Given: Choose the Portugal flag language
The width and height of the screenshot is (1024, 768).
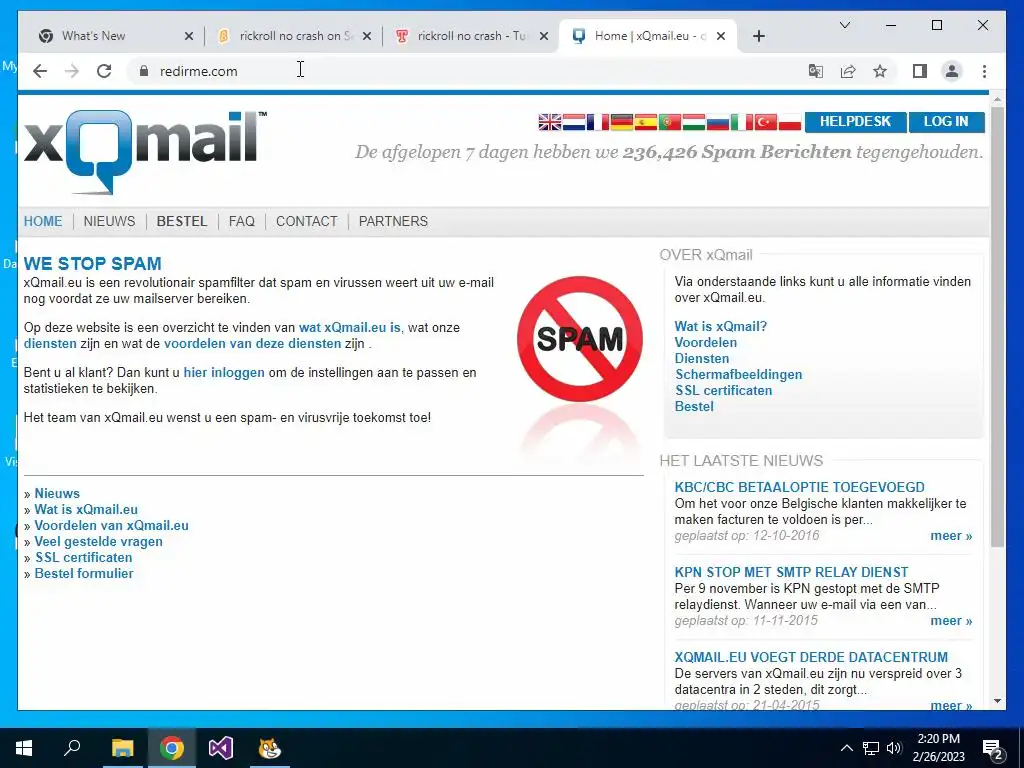Looking at the screenshot, I should point(669,122).
